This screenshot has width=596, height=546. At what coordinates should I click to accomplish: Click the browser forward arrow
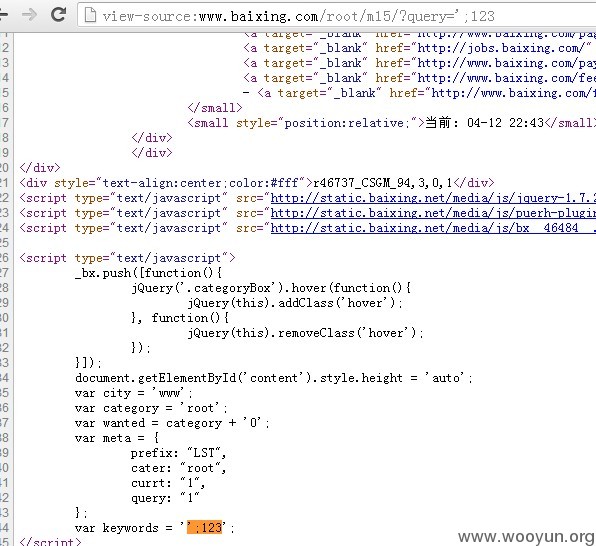point(29,15)
